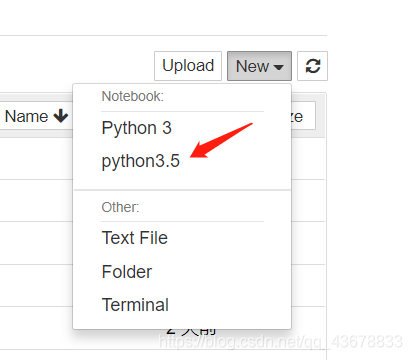The image size is (412, 360).
Task: Refresh the notebook list icon
Action: [x=313, y=66]
